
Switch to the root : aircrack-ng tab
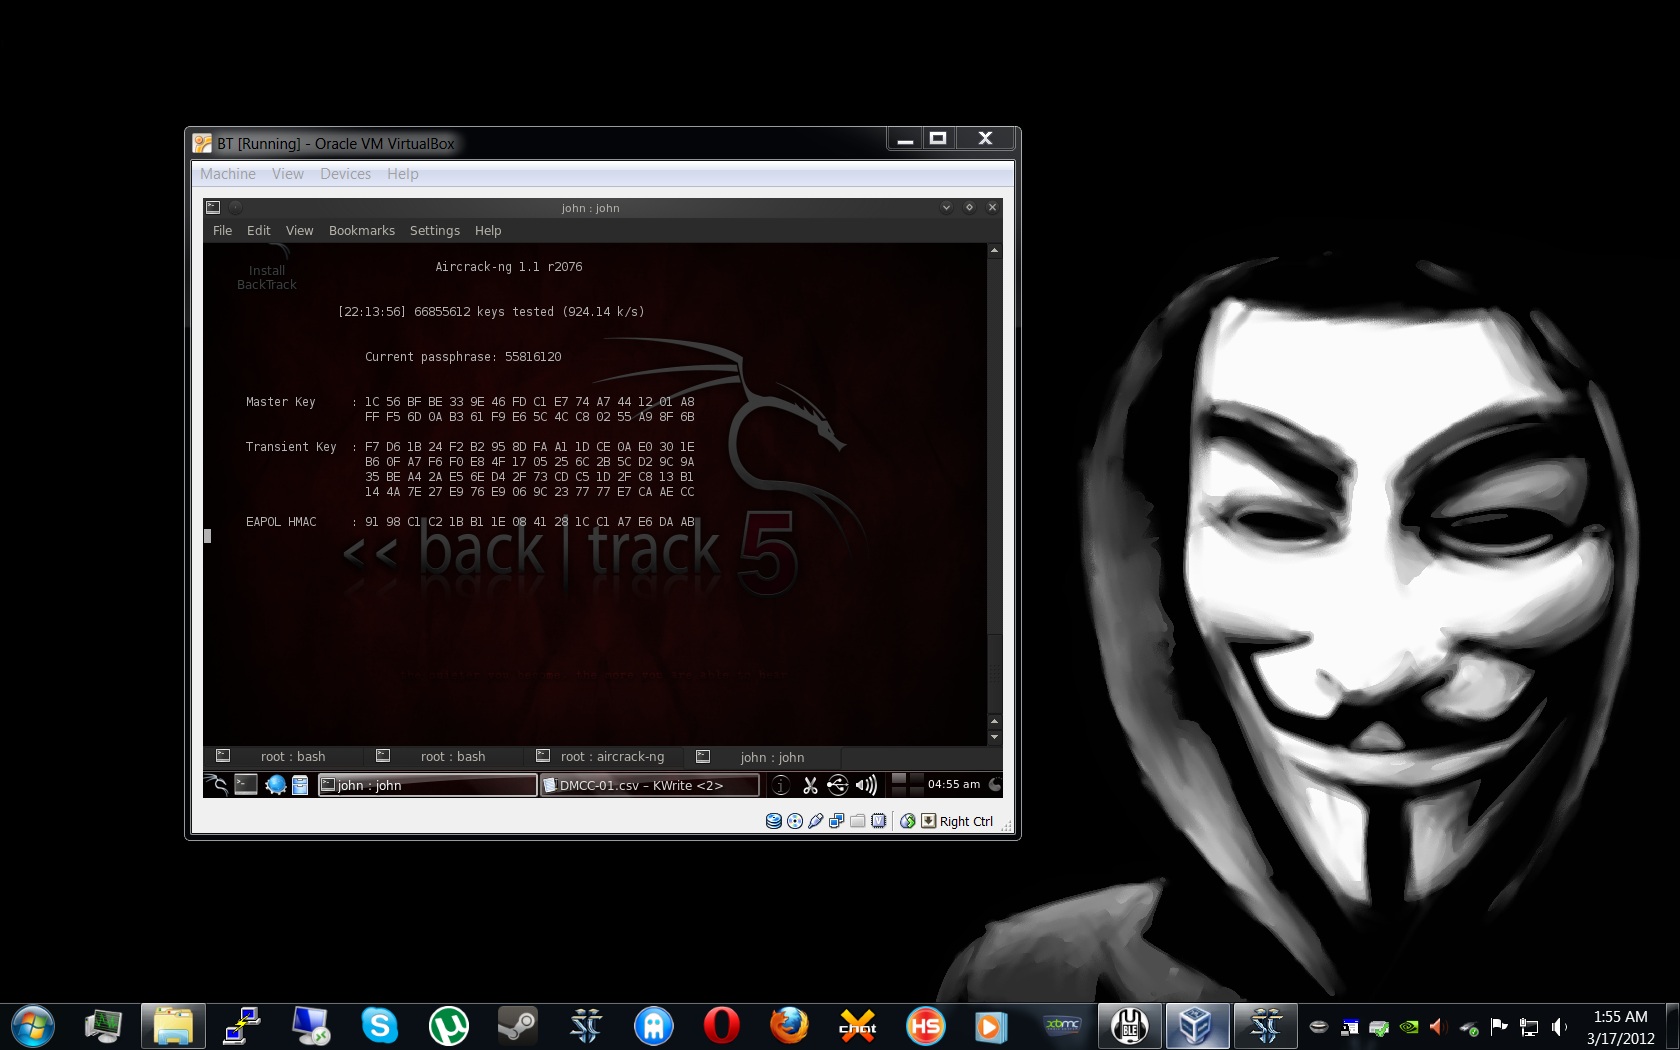coord(603,757)
